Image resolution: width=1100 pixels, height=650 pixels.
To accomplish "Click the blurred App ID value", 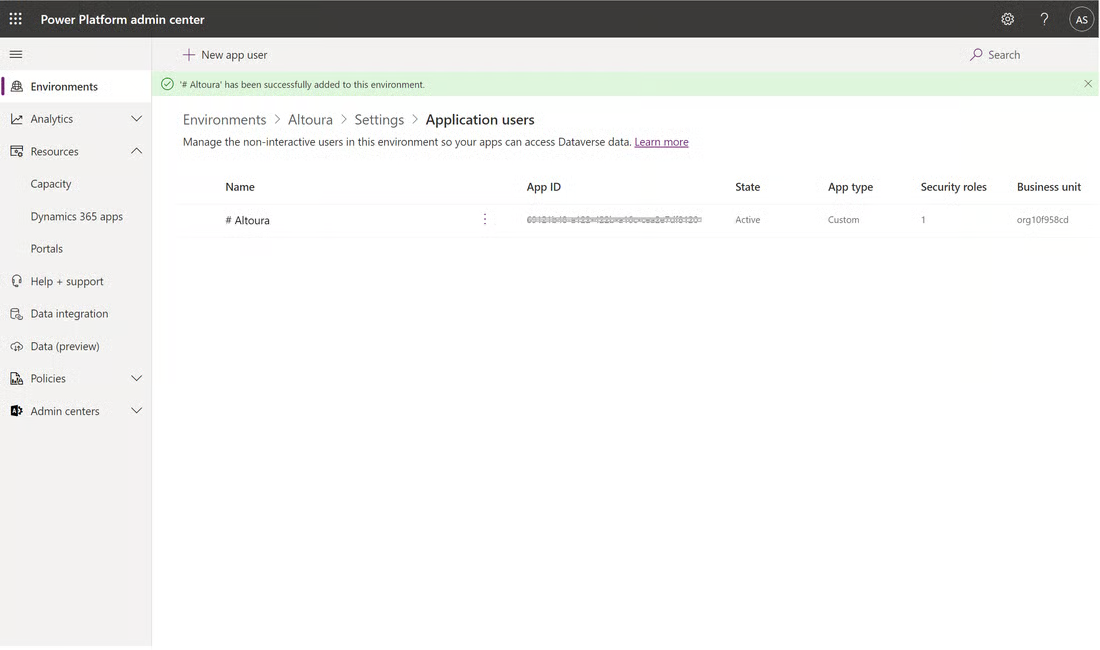I will point(614,219).
